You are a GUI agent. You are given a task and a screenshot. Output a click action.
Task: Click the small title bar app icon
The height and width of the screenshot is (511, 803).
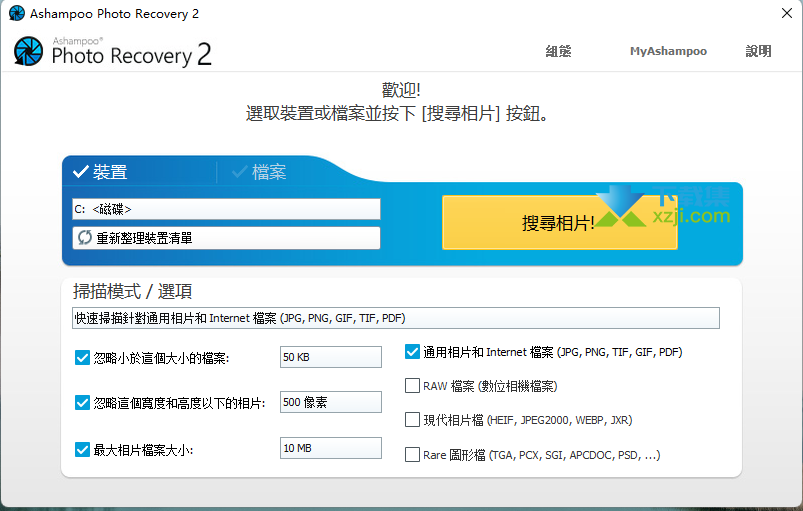[16, 13]
